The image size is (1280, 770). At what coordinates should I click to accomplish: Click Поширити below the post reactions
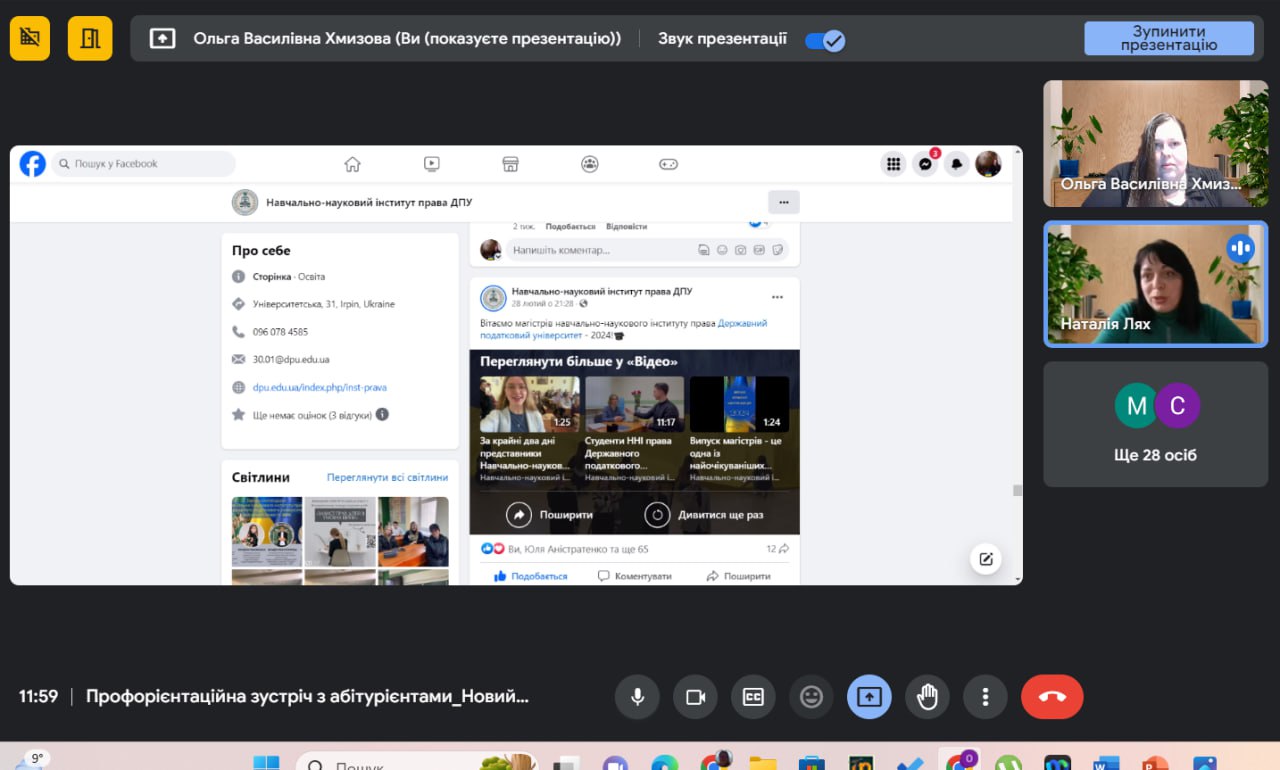click(x=738, y=576)
